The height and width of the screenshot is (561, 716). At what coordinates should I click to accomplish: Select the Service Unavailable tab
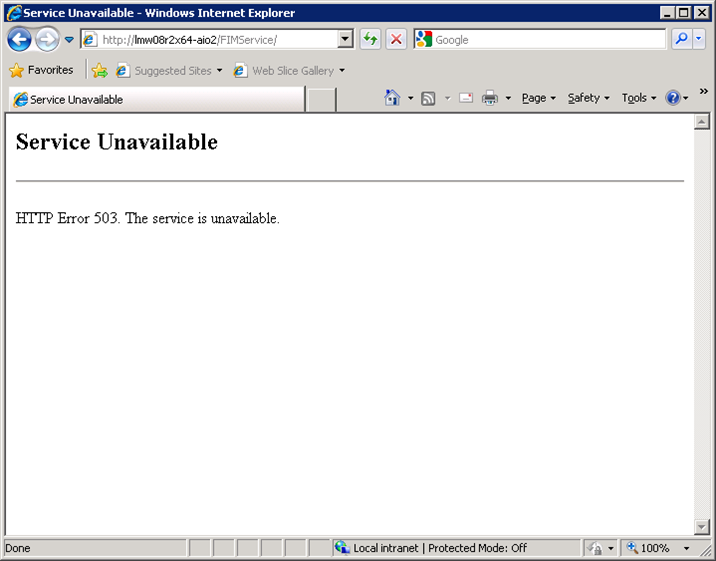point(157,100)
